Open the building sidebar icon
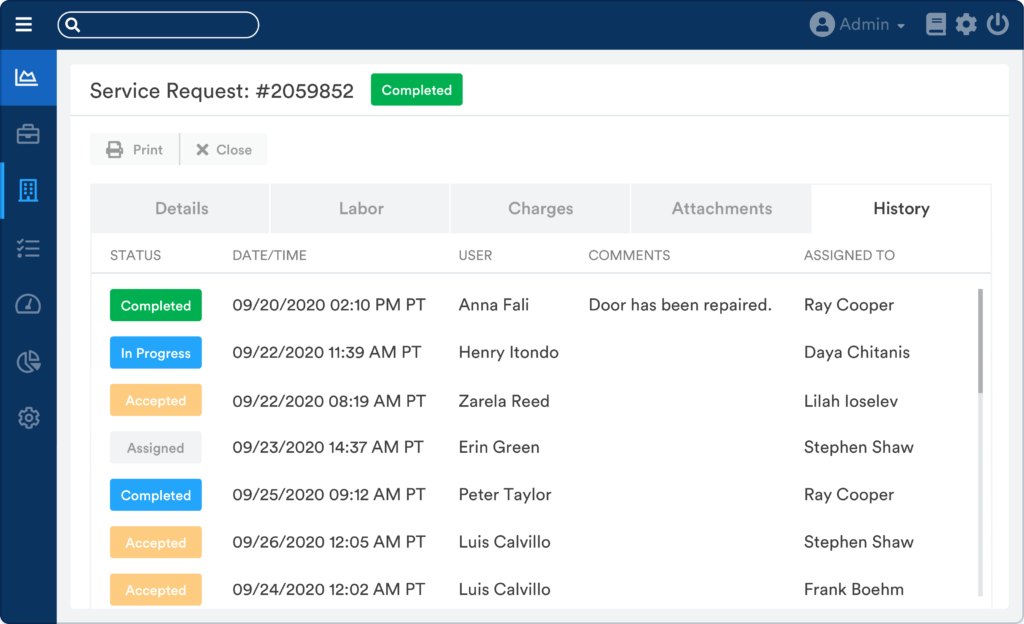 click(x=28, y=191)
